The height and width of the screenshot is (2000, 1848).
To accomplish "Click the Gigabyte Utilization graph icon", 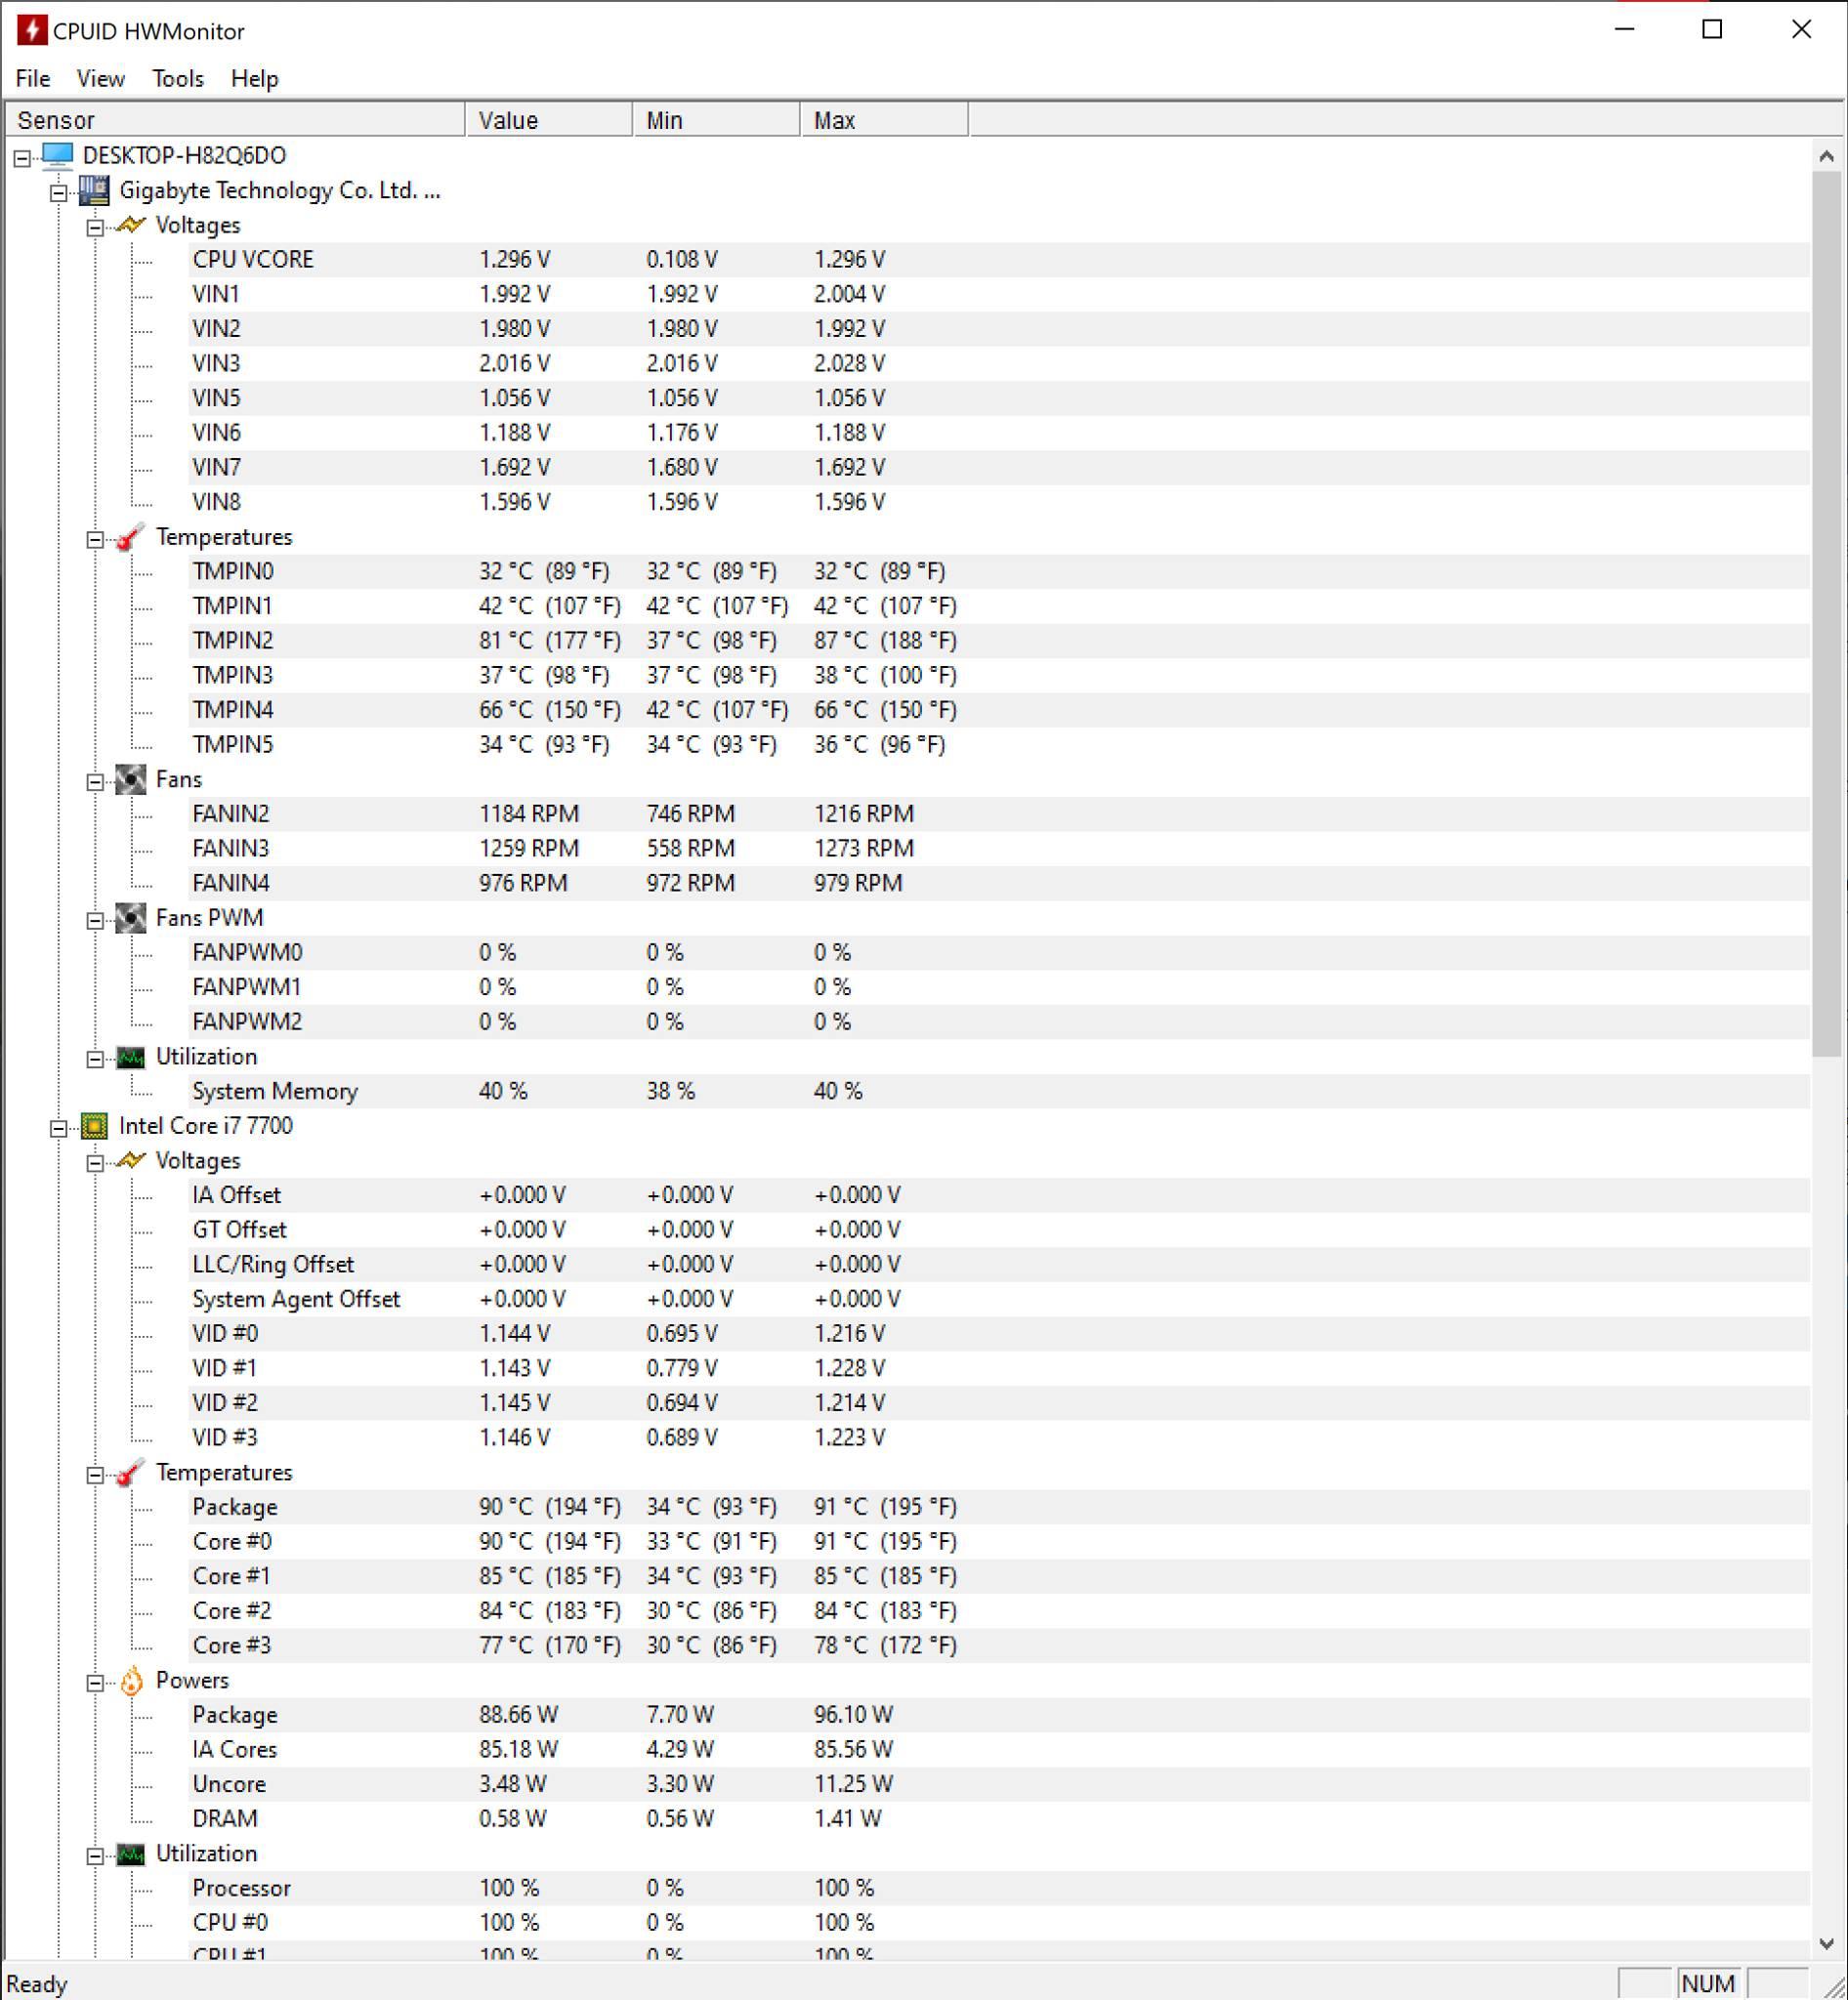I will tap(131, 1057).
